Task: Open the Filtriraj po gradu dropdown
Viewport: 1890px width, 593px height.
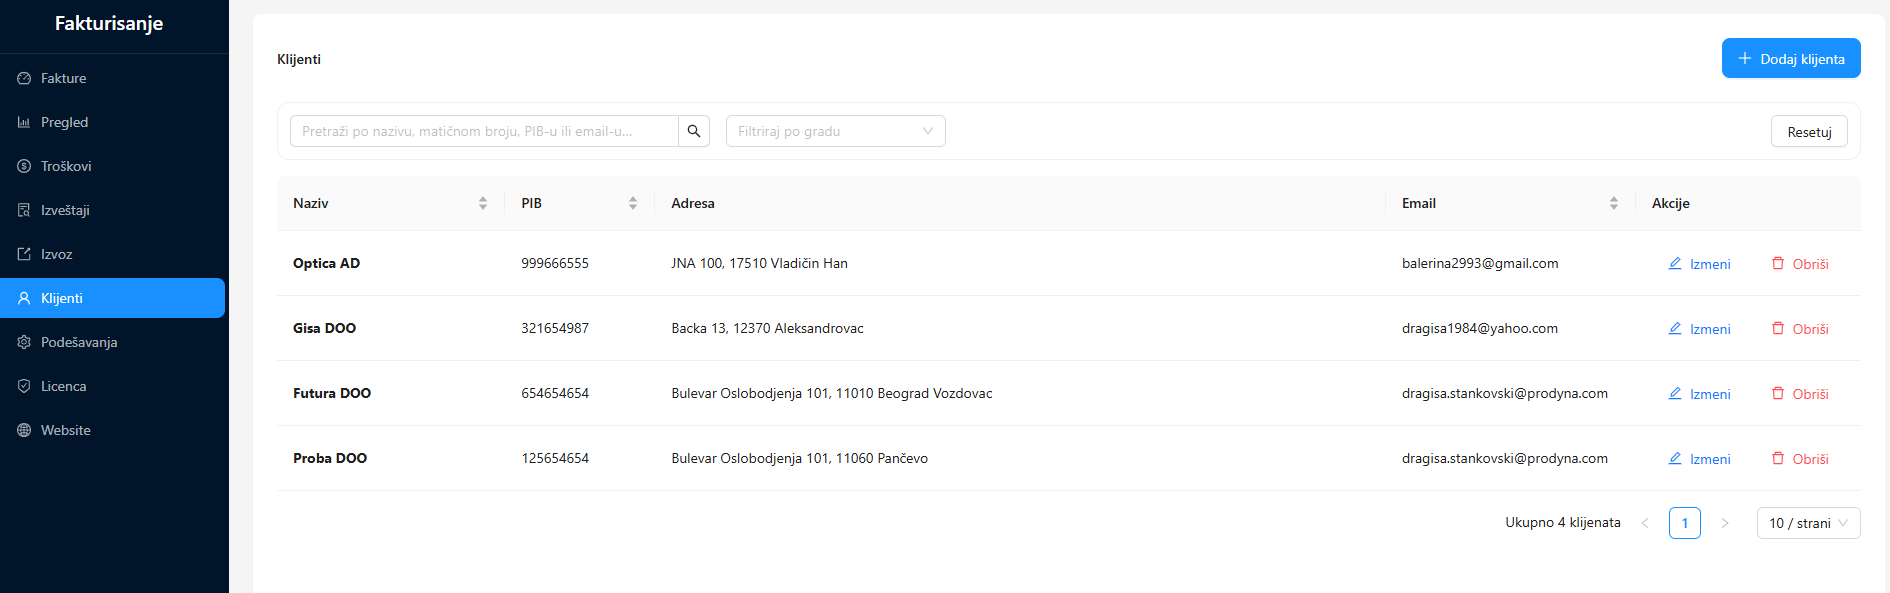Action: point(835,131)
